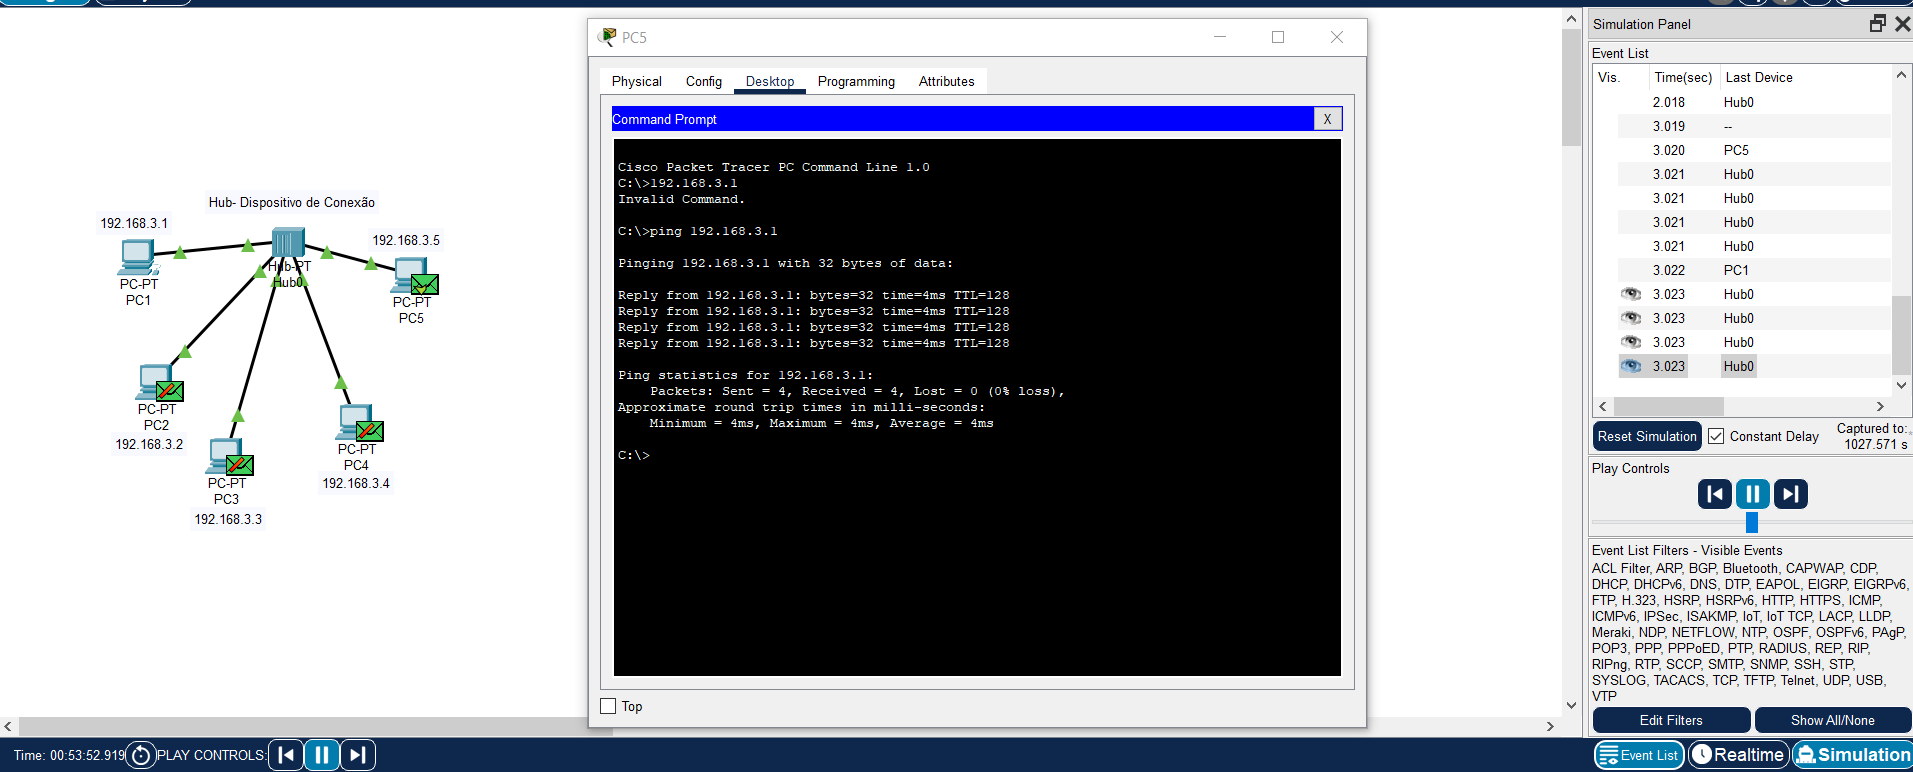Click the Reset Simulation button

[1647, 436]
